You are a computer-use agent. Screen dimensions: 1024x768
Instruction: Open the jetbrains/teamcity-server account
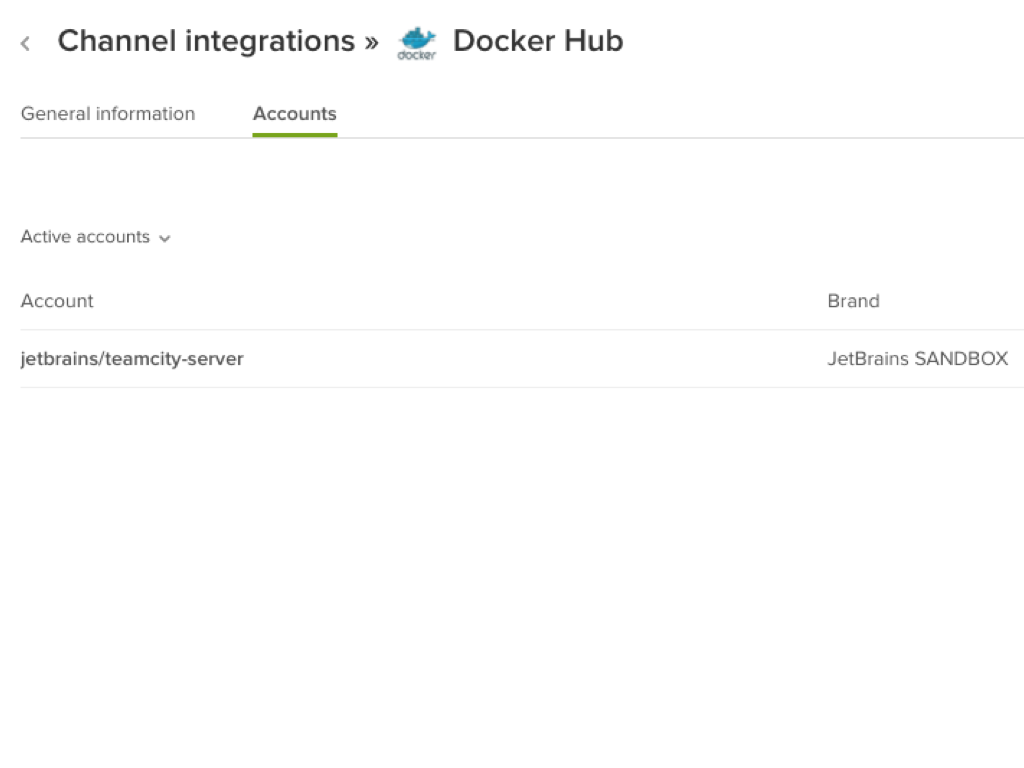point(132,359)
